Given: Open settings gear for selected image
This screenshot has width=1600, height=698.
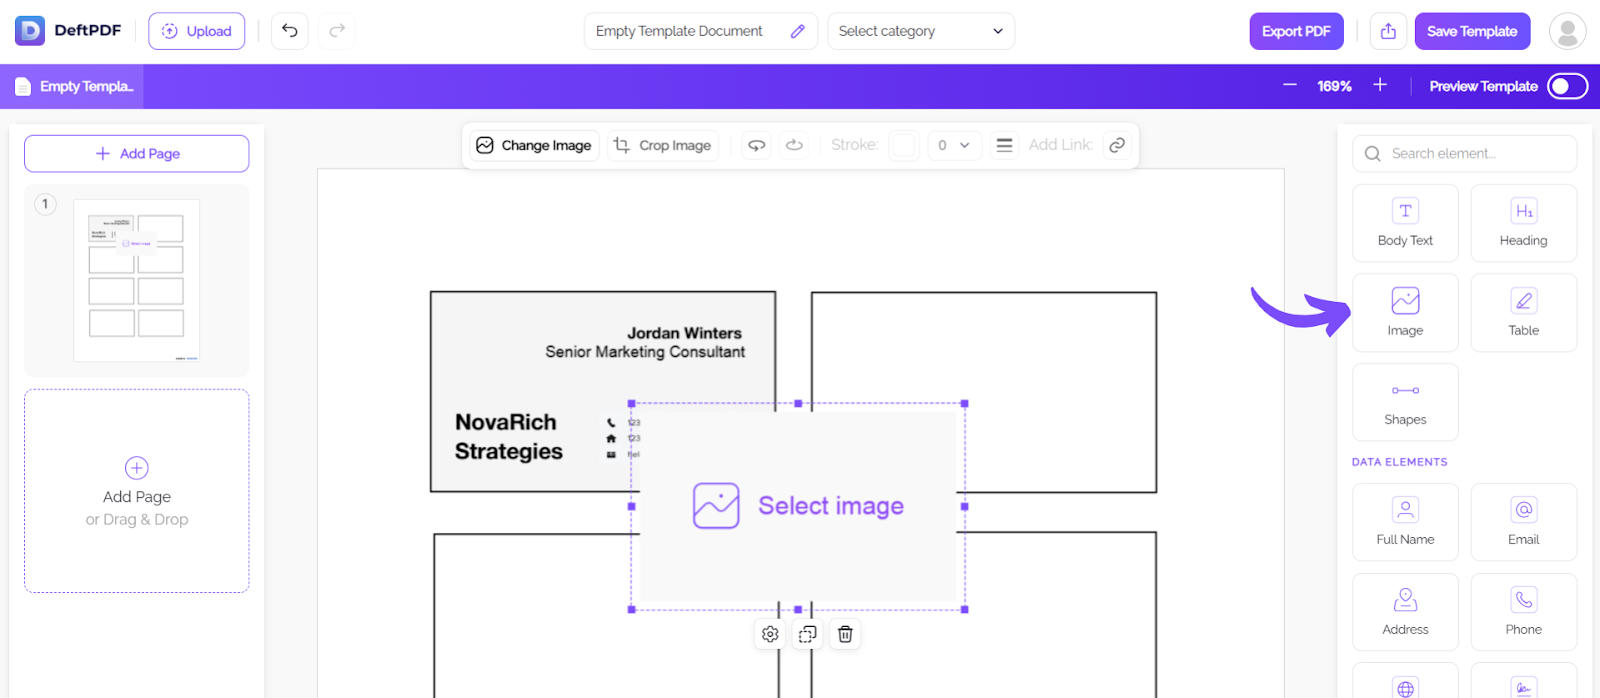Looking at the screenshot, I should coord(770,634).
